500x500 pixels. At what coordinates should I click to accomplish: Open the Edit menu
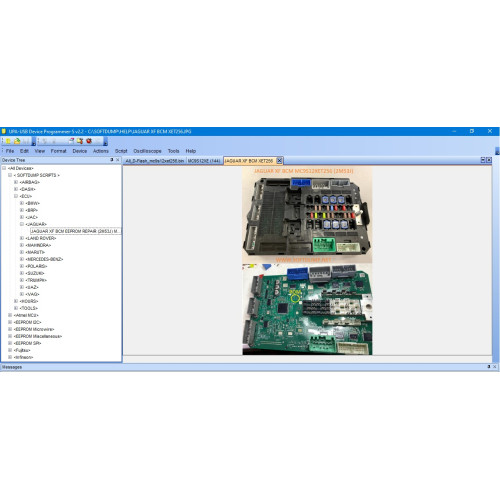pos(24,151)
